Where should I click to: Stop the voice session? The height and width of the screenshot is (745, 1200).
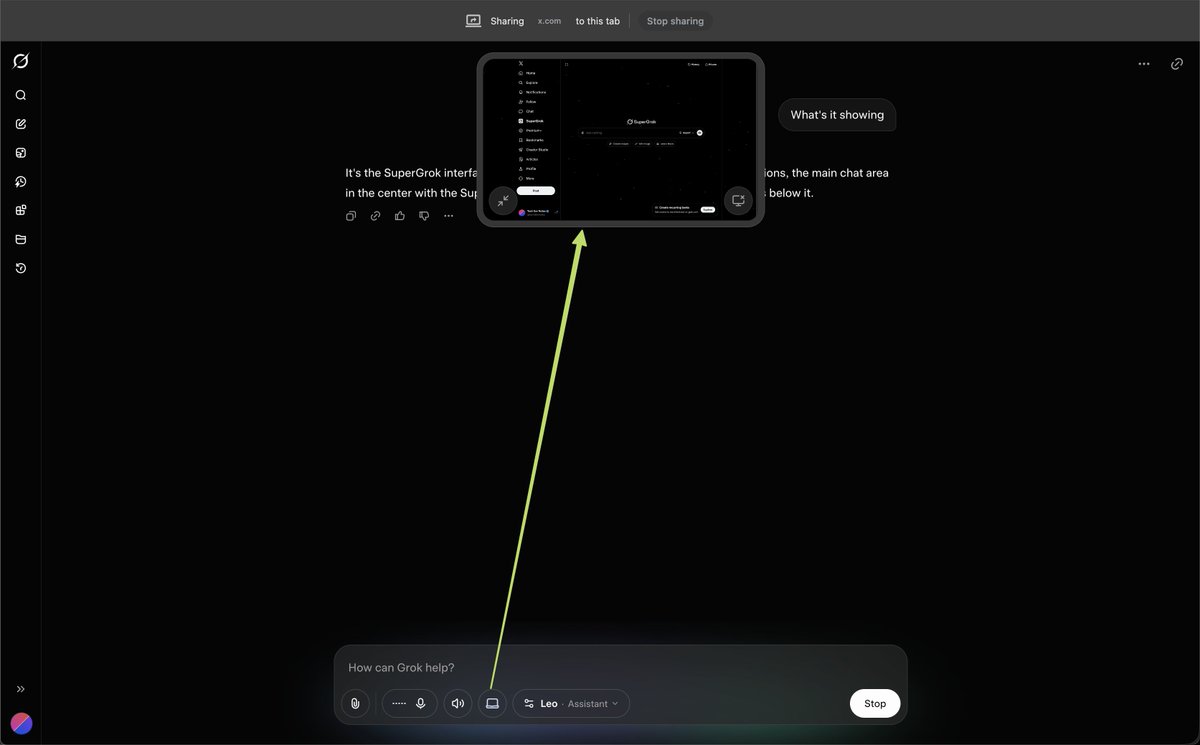coord(875,703)
